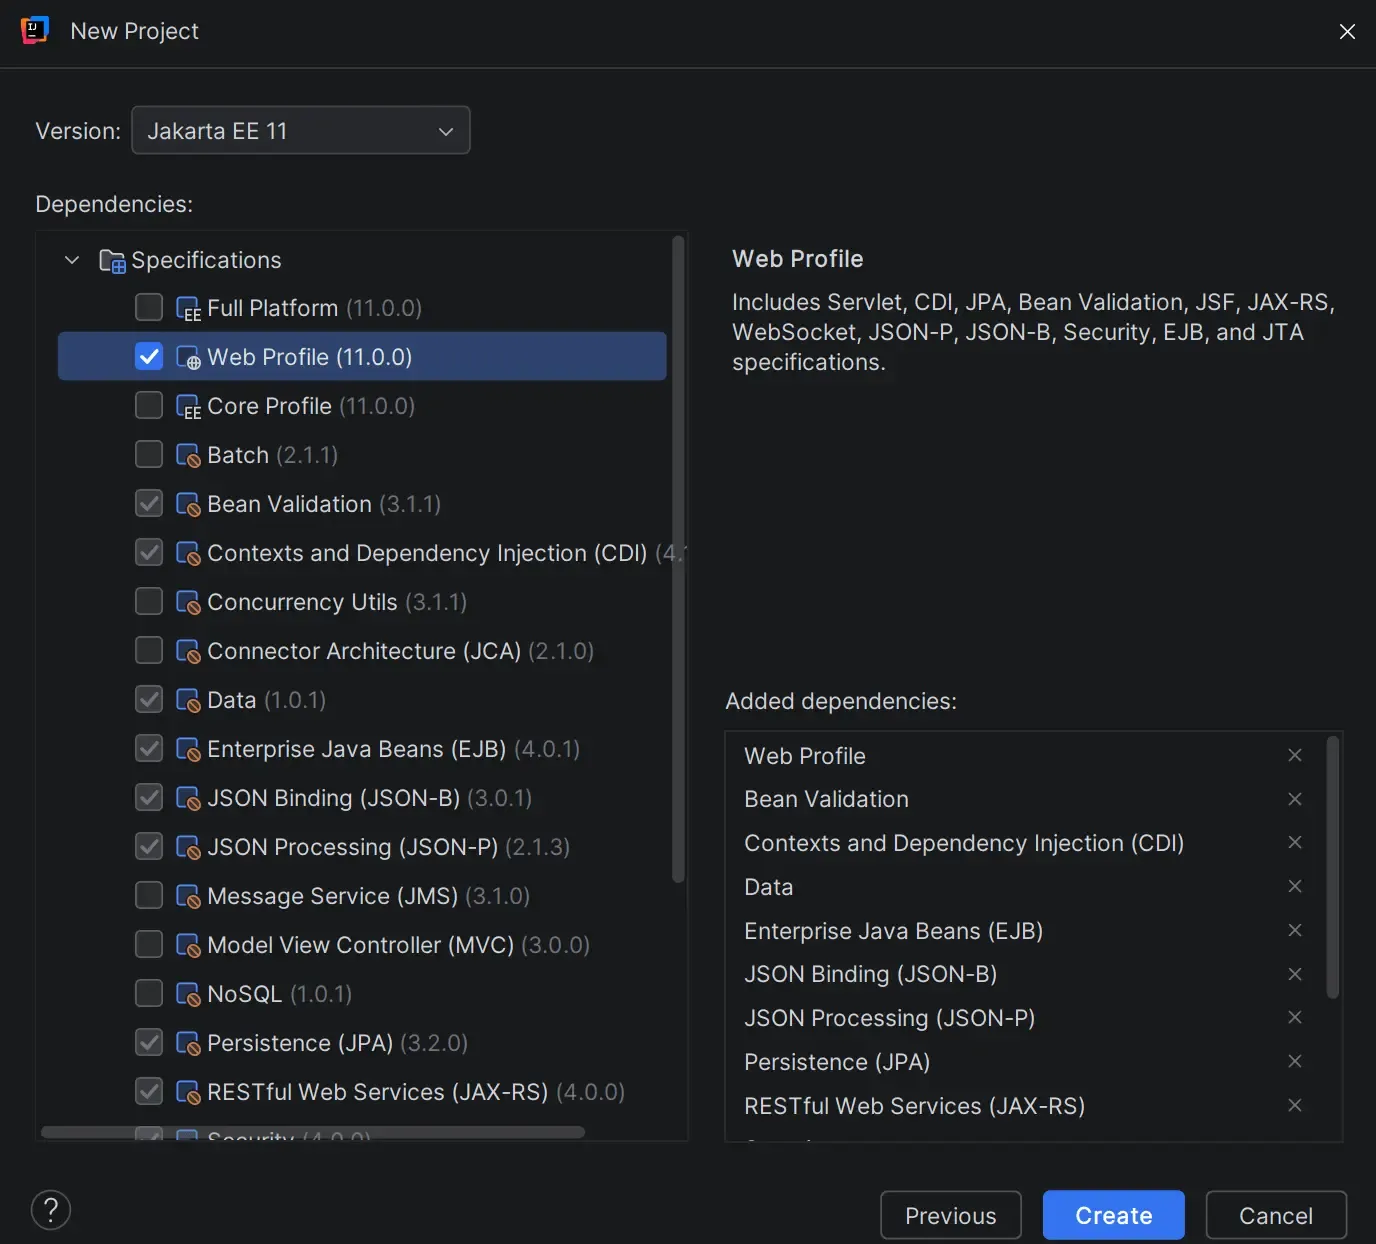Click the IntelliJ IDEA logo icon
The width and height of the screenshot is (1376, 1244).
tap(35, 31)
